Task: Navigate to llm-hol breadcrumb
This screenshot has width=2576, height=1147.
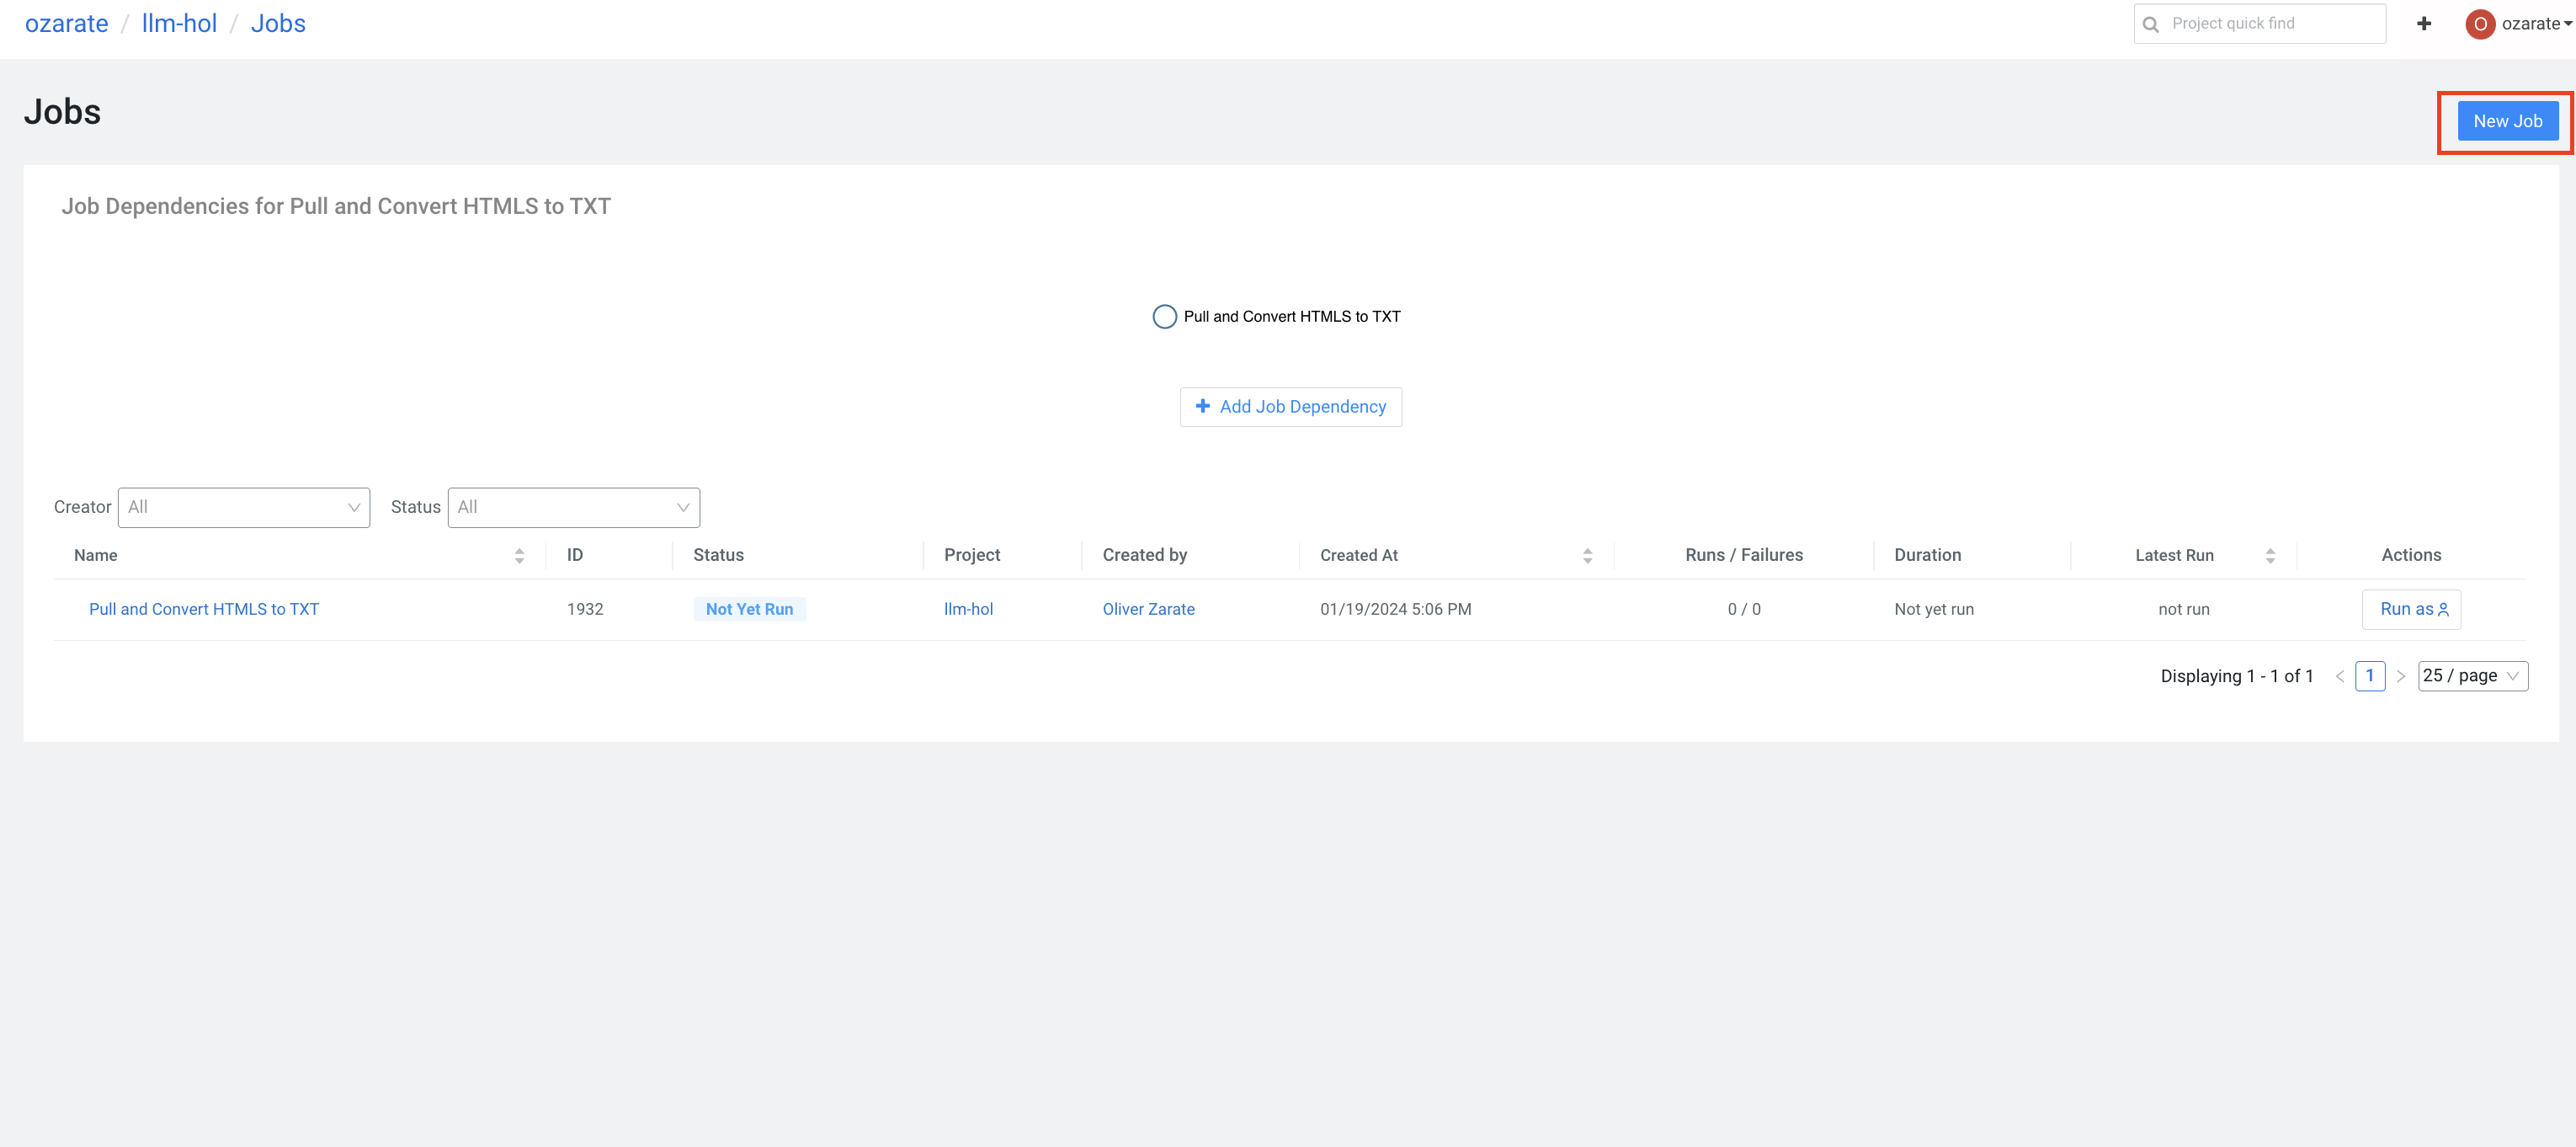Action: tap(179, 24)
